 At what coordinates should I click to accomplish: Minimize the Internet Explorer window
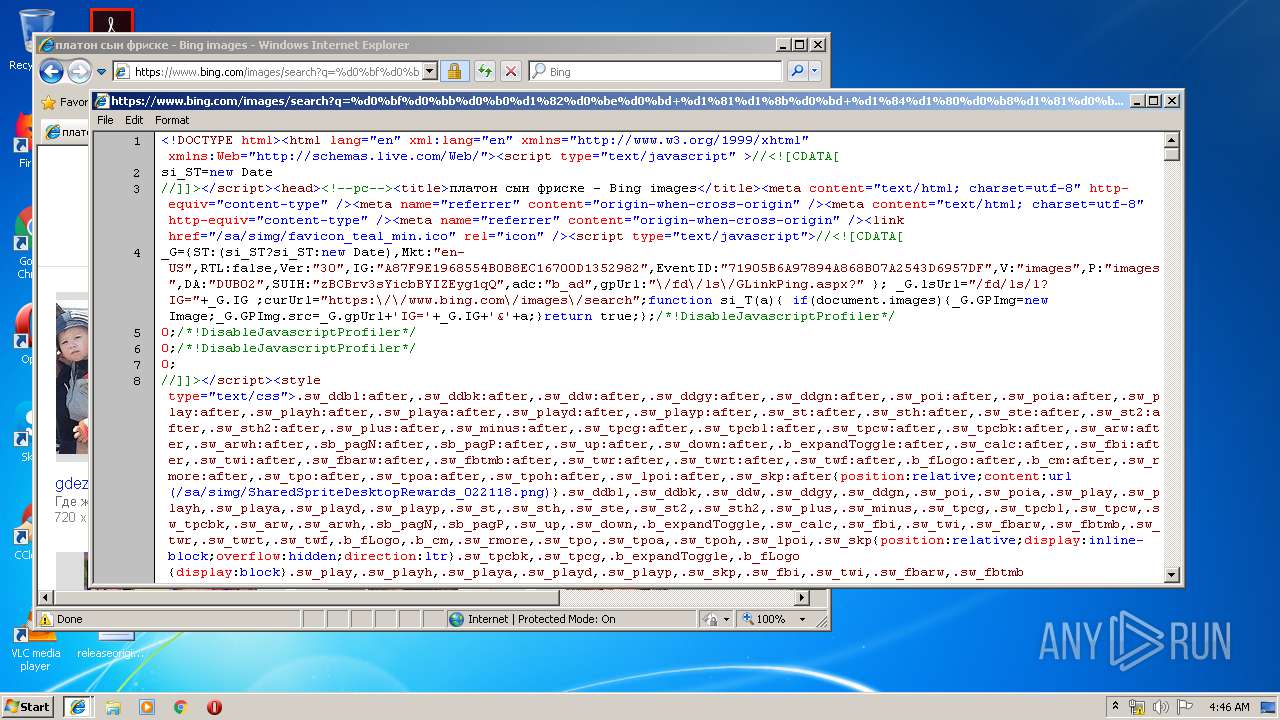tap(783, 45)
